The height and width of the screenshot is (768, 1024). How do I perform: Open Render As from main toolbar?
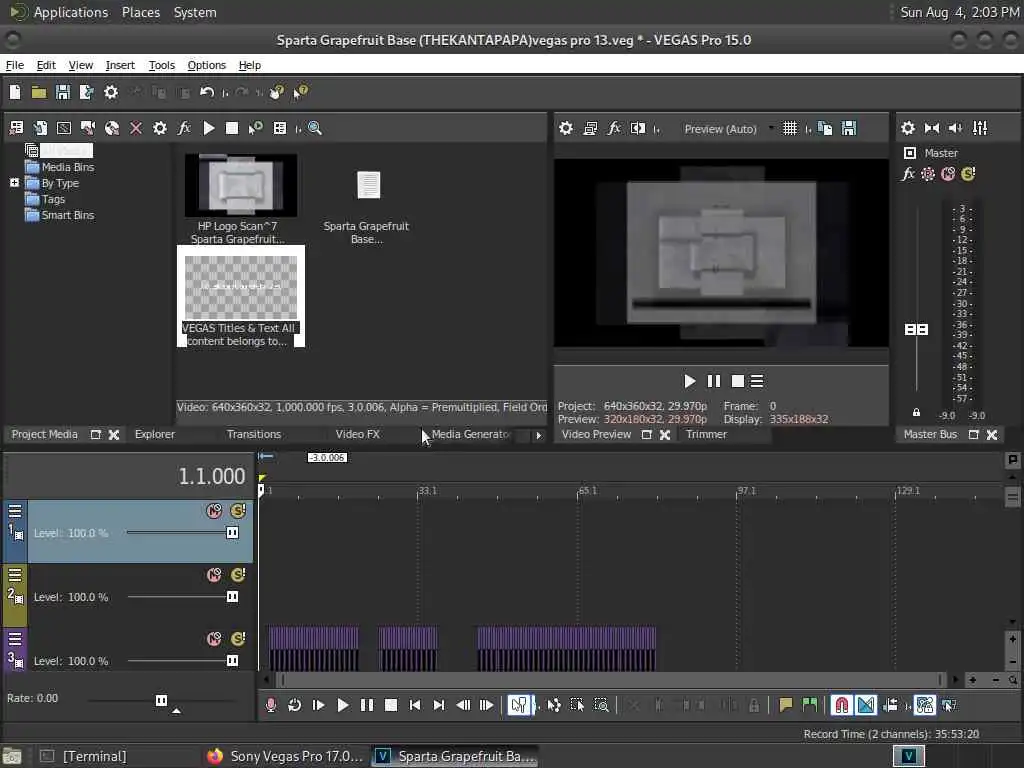coord(86,92)
